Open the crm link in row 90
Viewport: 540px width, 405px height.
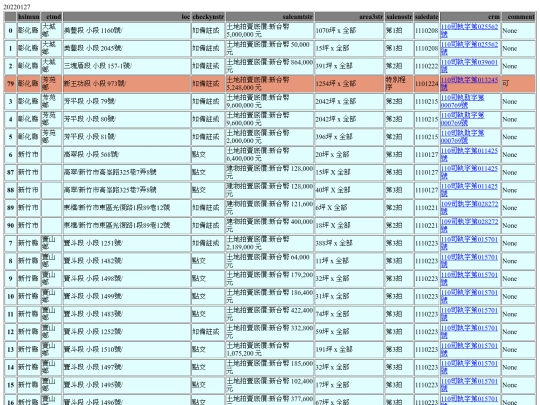coord(469,225)
